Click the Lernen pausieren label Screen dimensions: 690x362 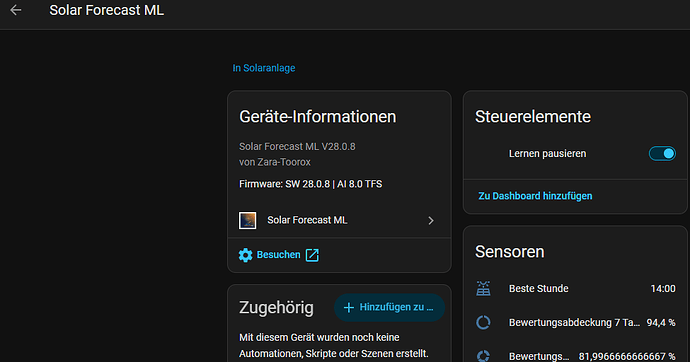coord(547,154)
